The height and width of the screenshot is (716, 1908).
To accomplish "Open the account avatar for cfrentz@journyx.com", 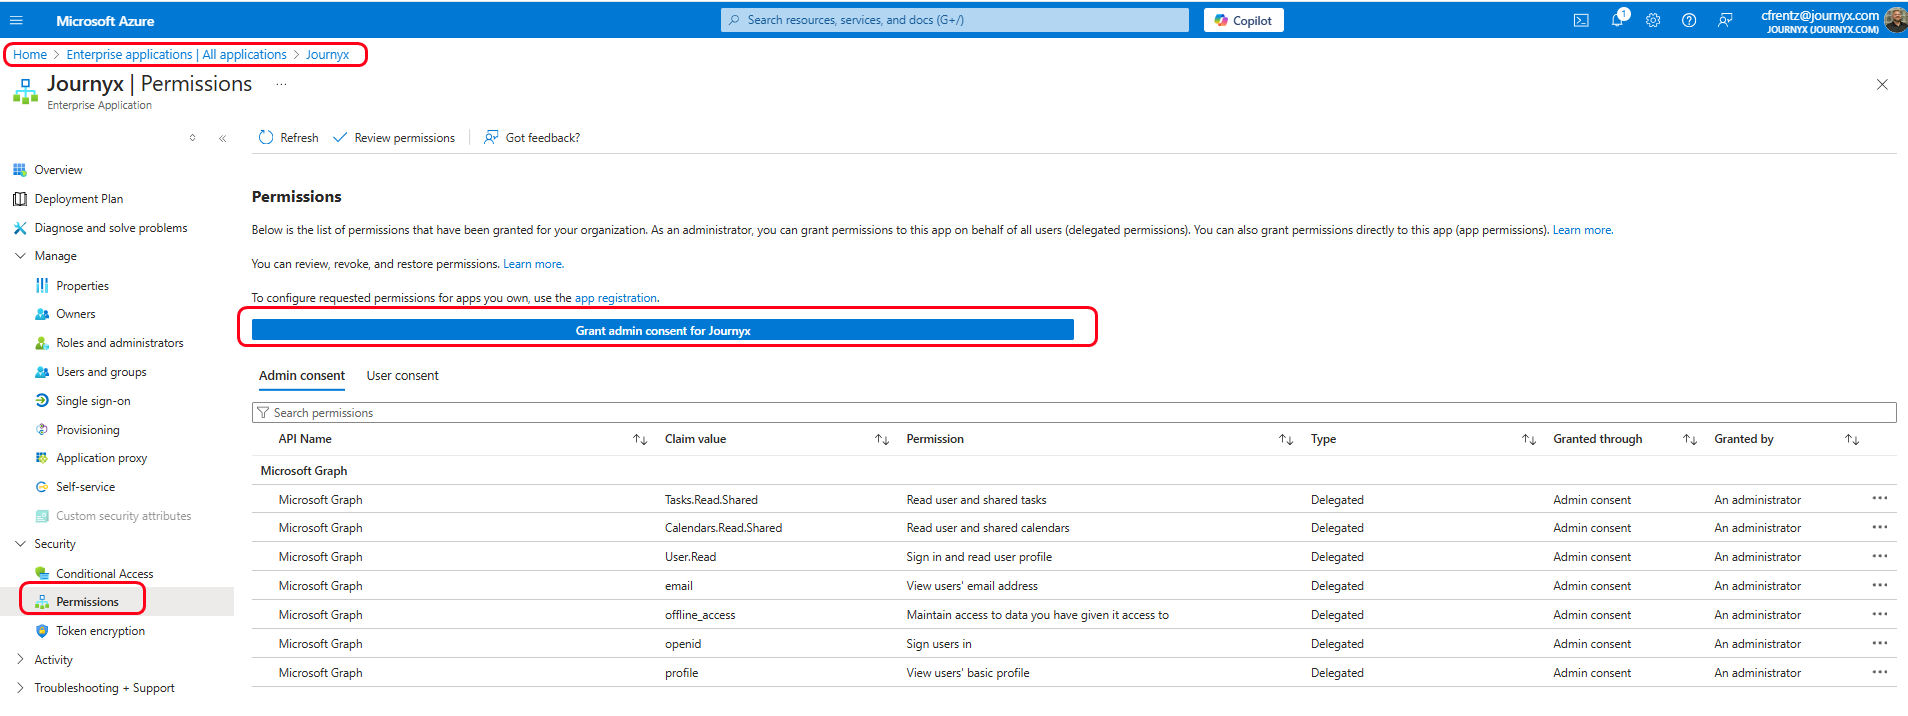I will click(1895, 20).
